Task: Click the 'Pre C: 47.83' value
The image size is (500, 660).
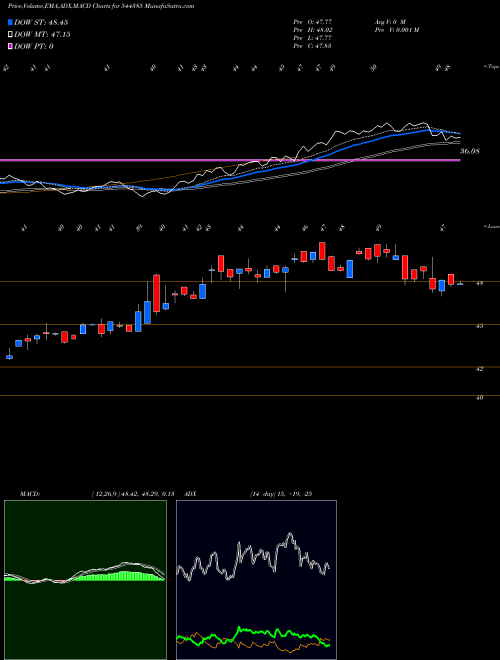Action: [x=313, y=46]
